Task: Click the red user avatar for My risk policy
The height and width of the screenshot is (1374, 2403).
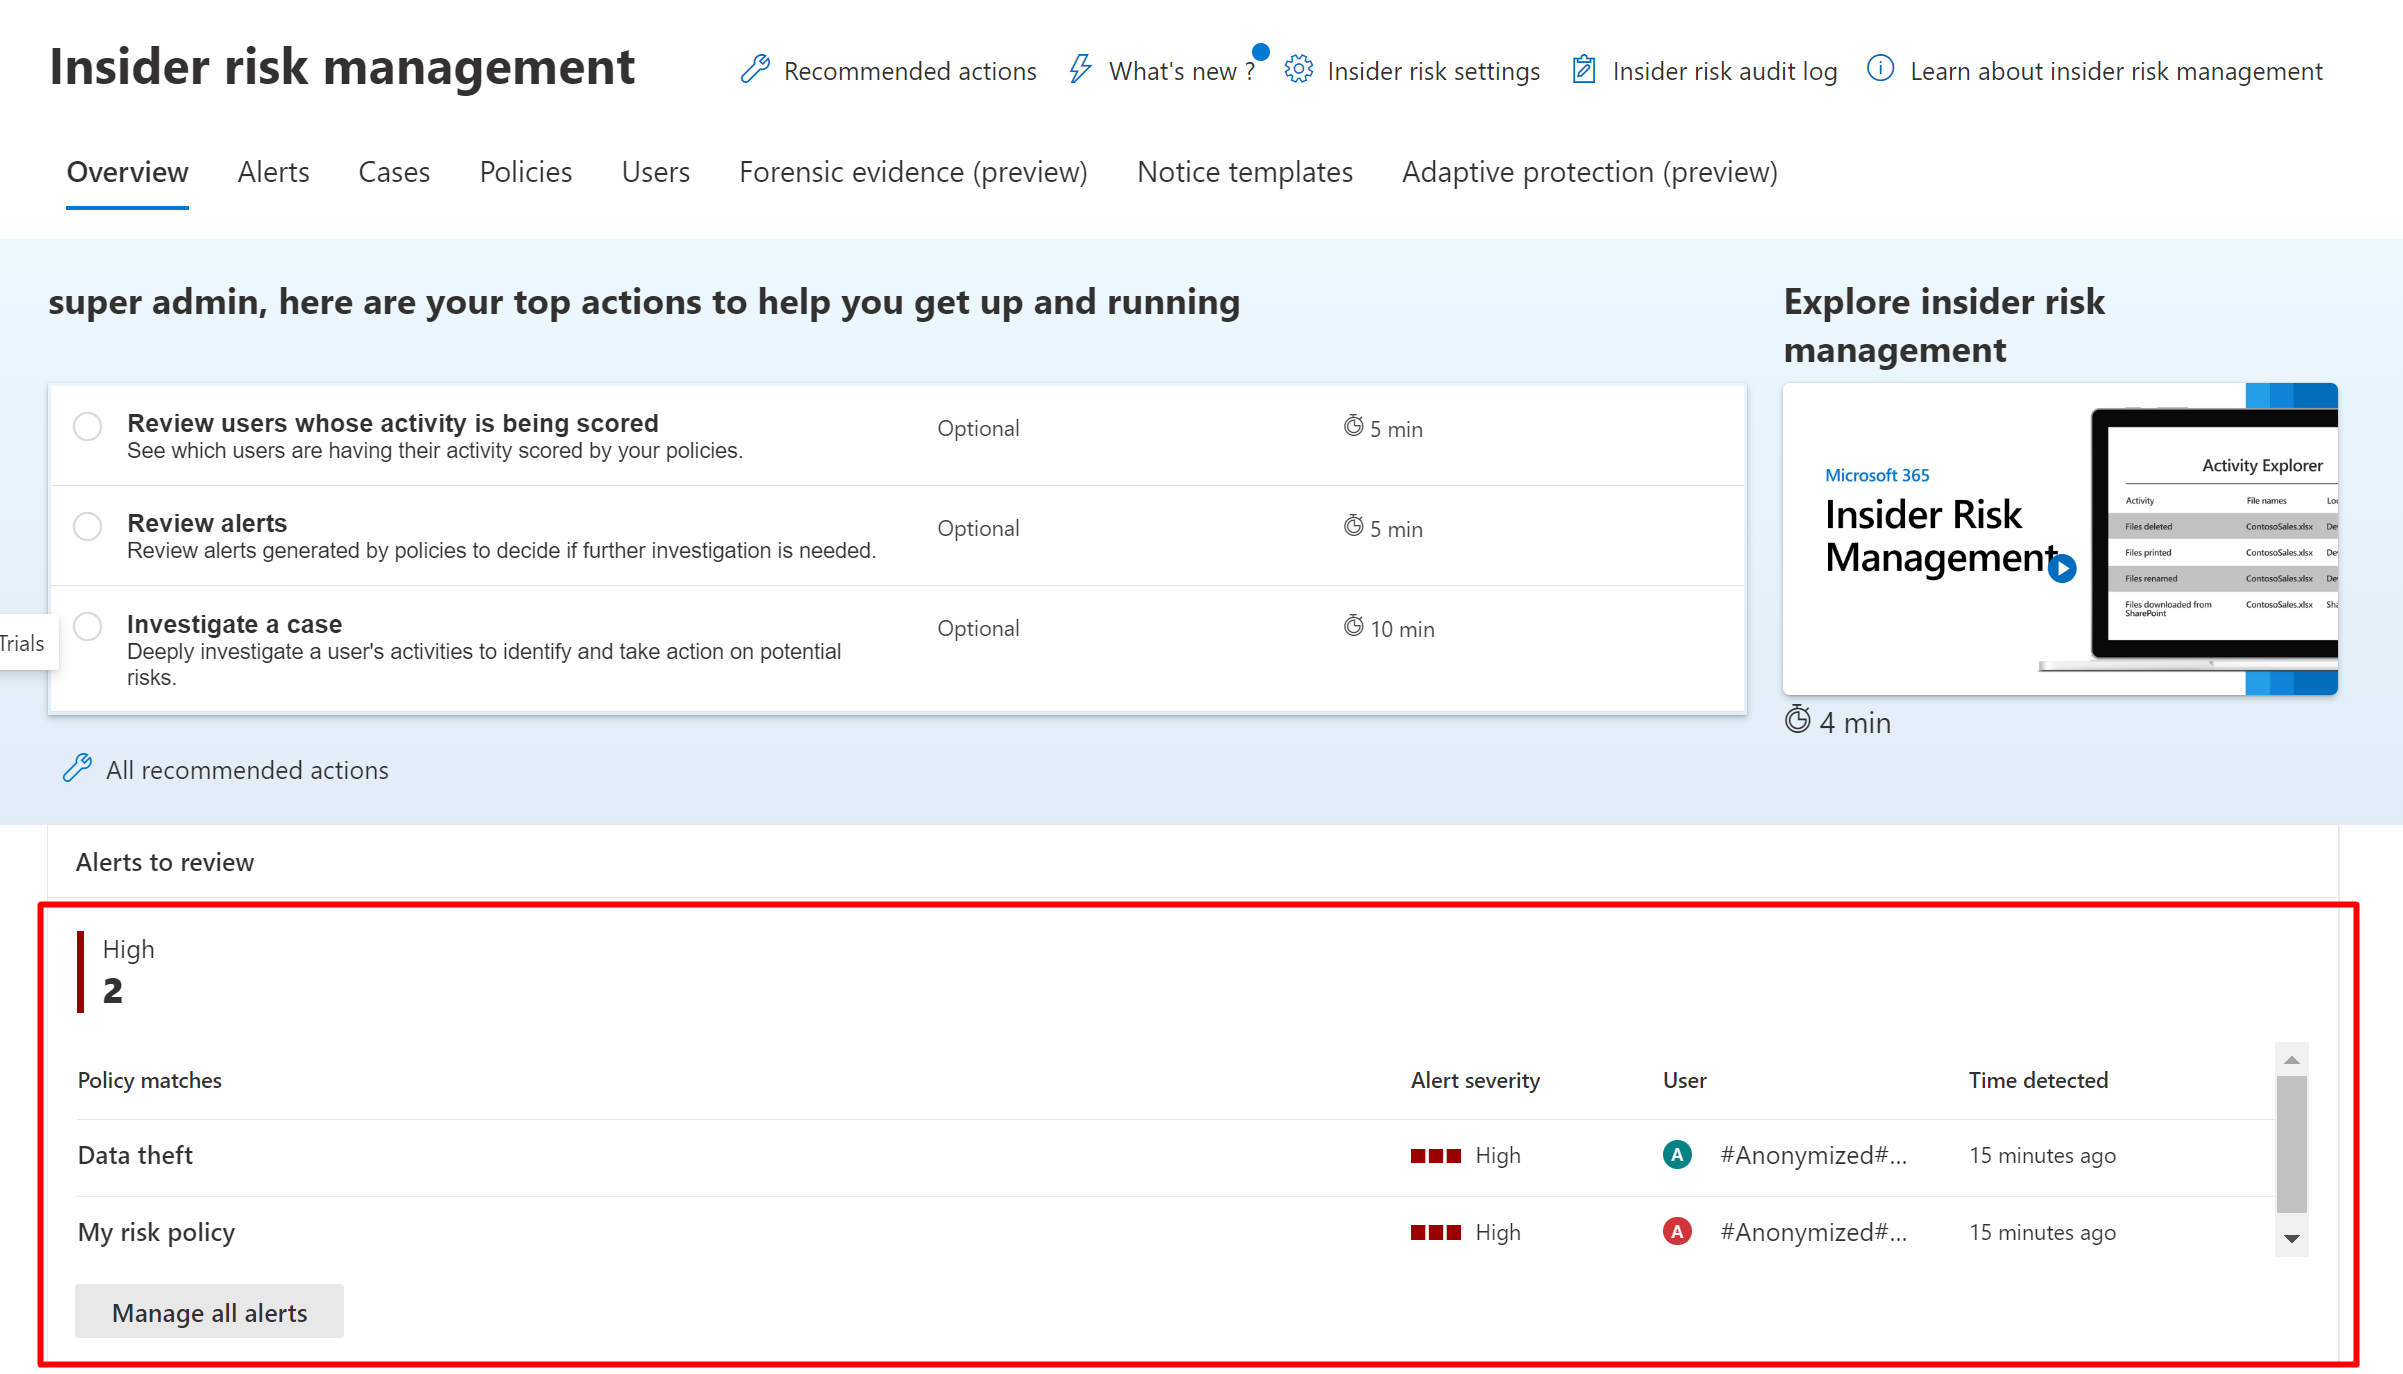Action: (1677, 1232)
